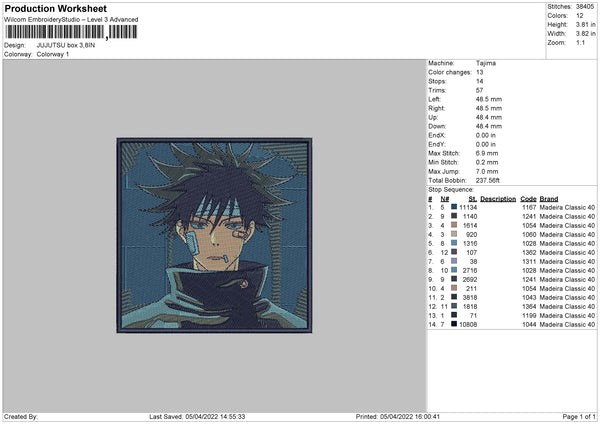Select thread code 1311 in stop sequence

529,262
